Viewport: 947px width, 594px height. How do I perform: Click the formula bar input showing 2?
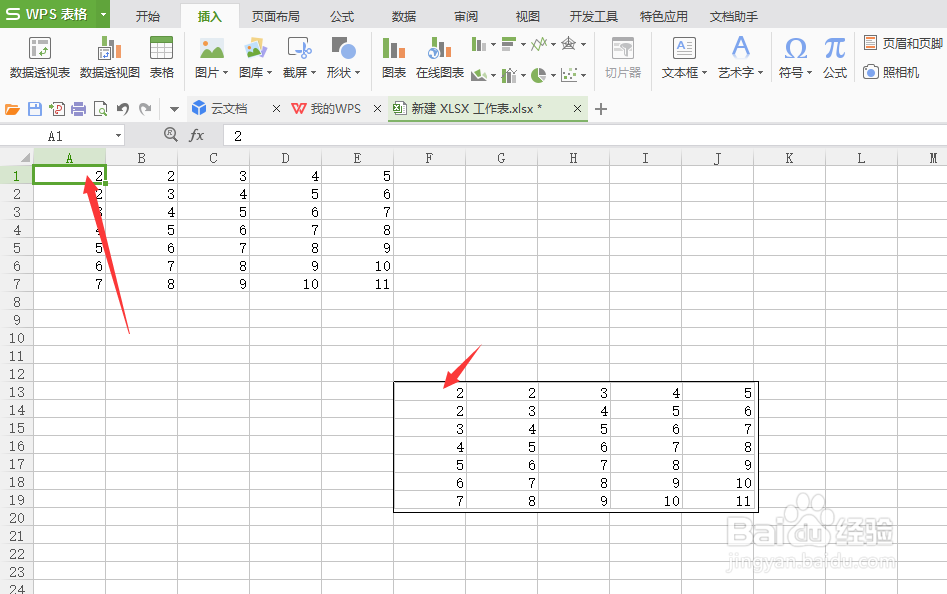pos(583,136)
